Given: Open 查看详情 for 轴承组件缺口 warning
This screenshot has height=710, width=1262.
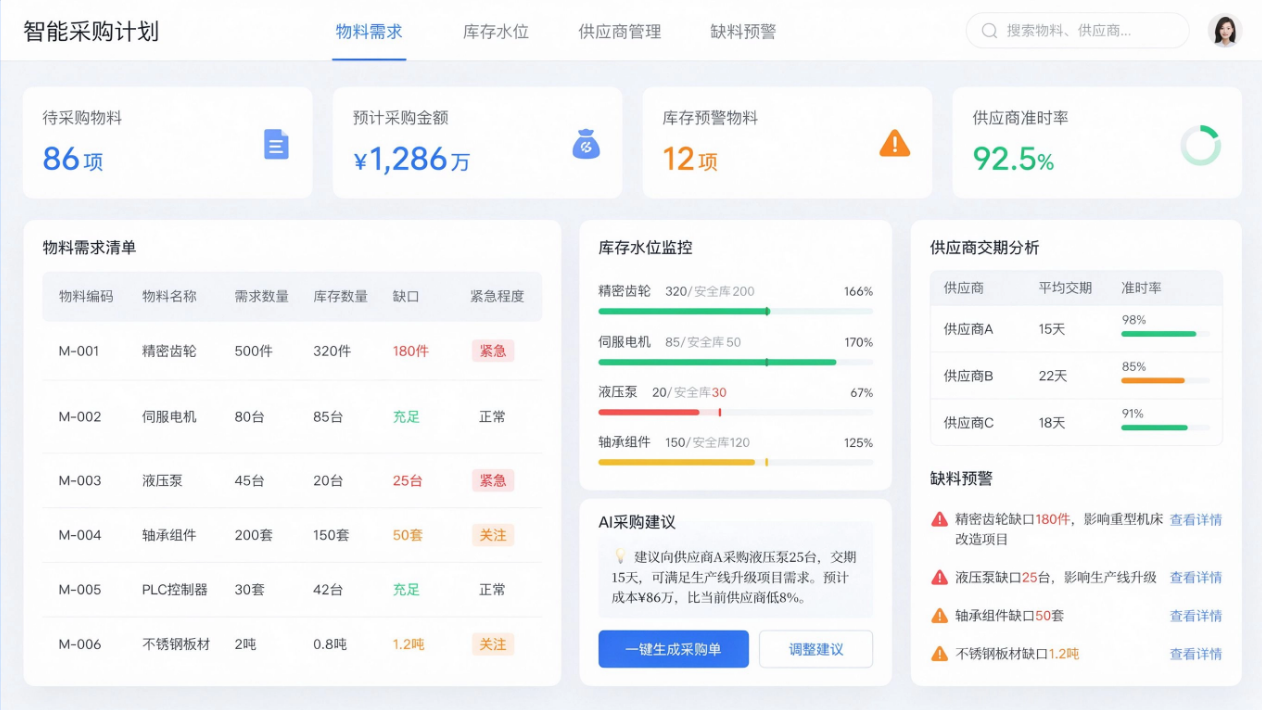Looking at the screenshot, I should pyautogui.click(x=1196, y=616).
